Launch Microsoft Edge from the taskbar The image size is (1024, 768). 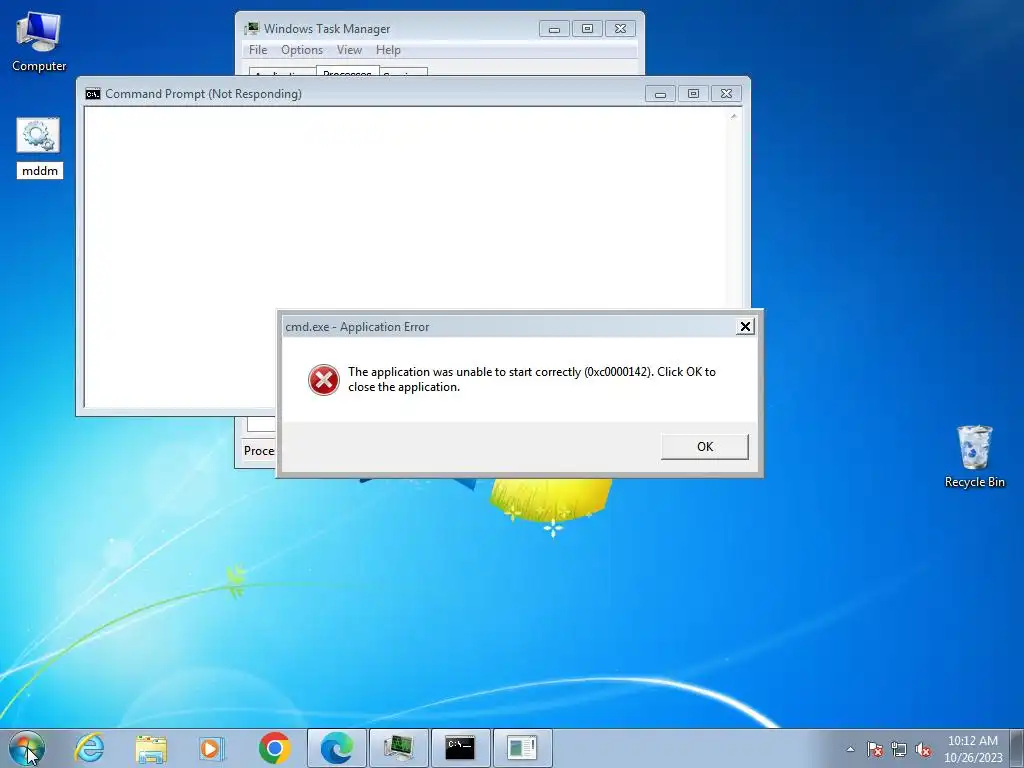point(336,748)
